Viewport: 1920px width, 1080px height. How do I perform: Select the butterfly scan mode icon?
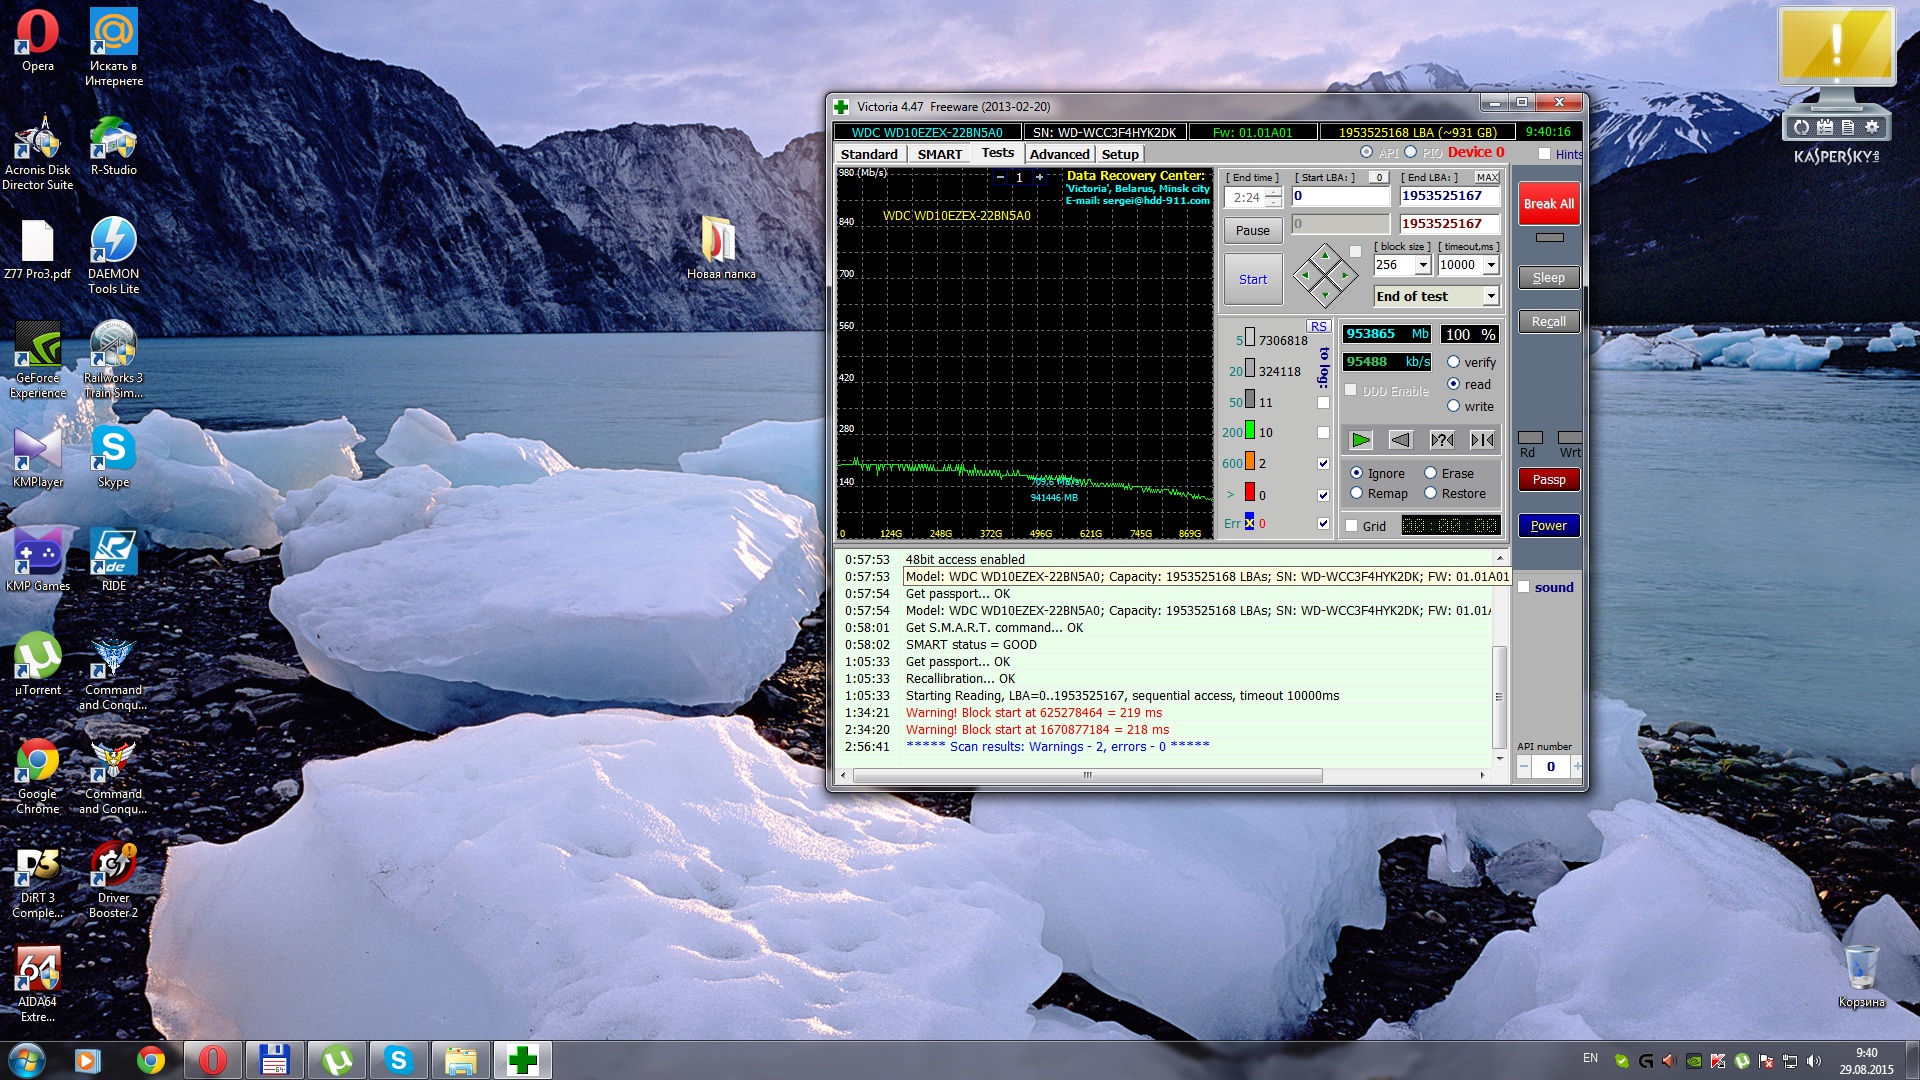(1482, 440)
